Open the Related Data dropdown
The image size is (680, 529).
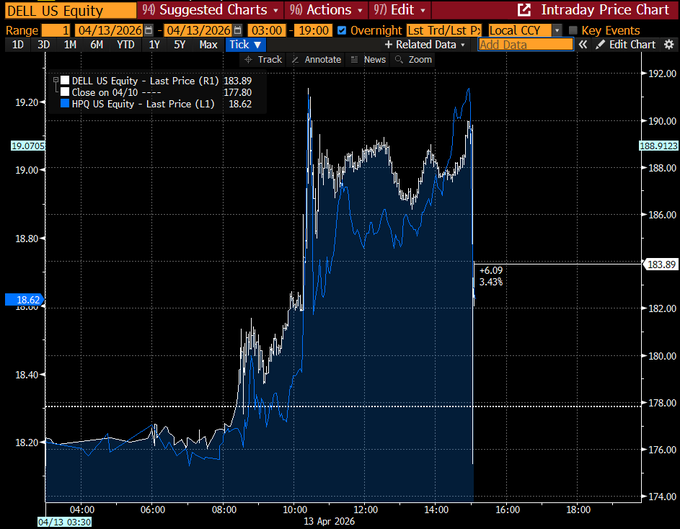[425, 45]
